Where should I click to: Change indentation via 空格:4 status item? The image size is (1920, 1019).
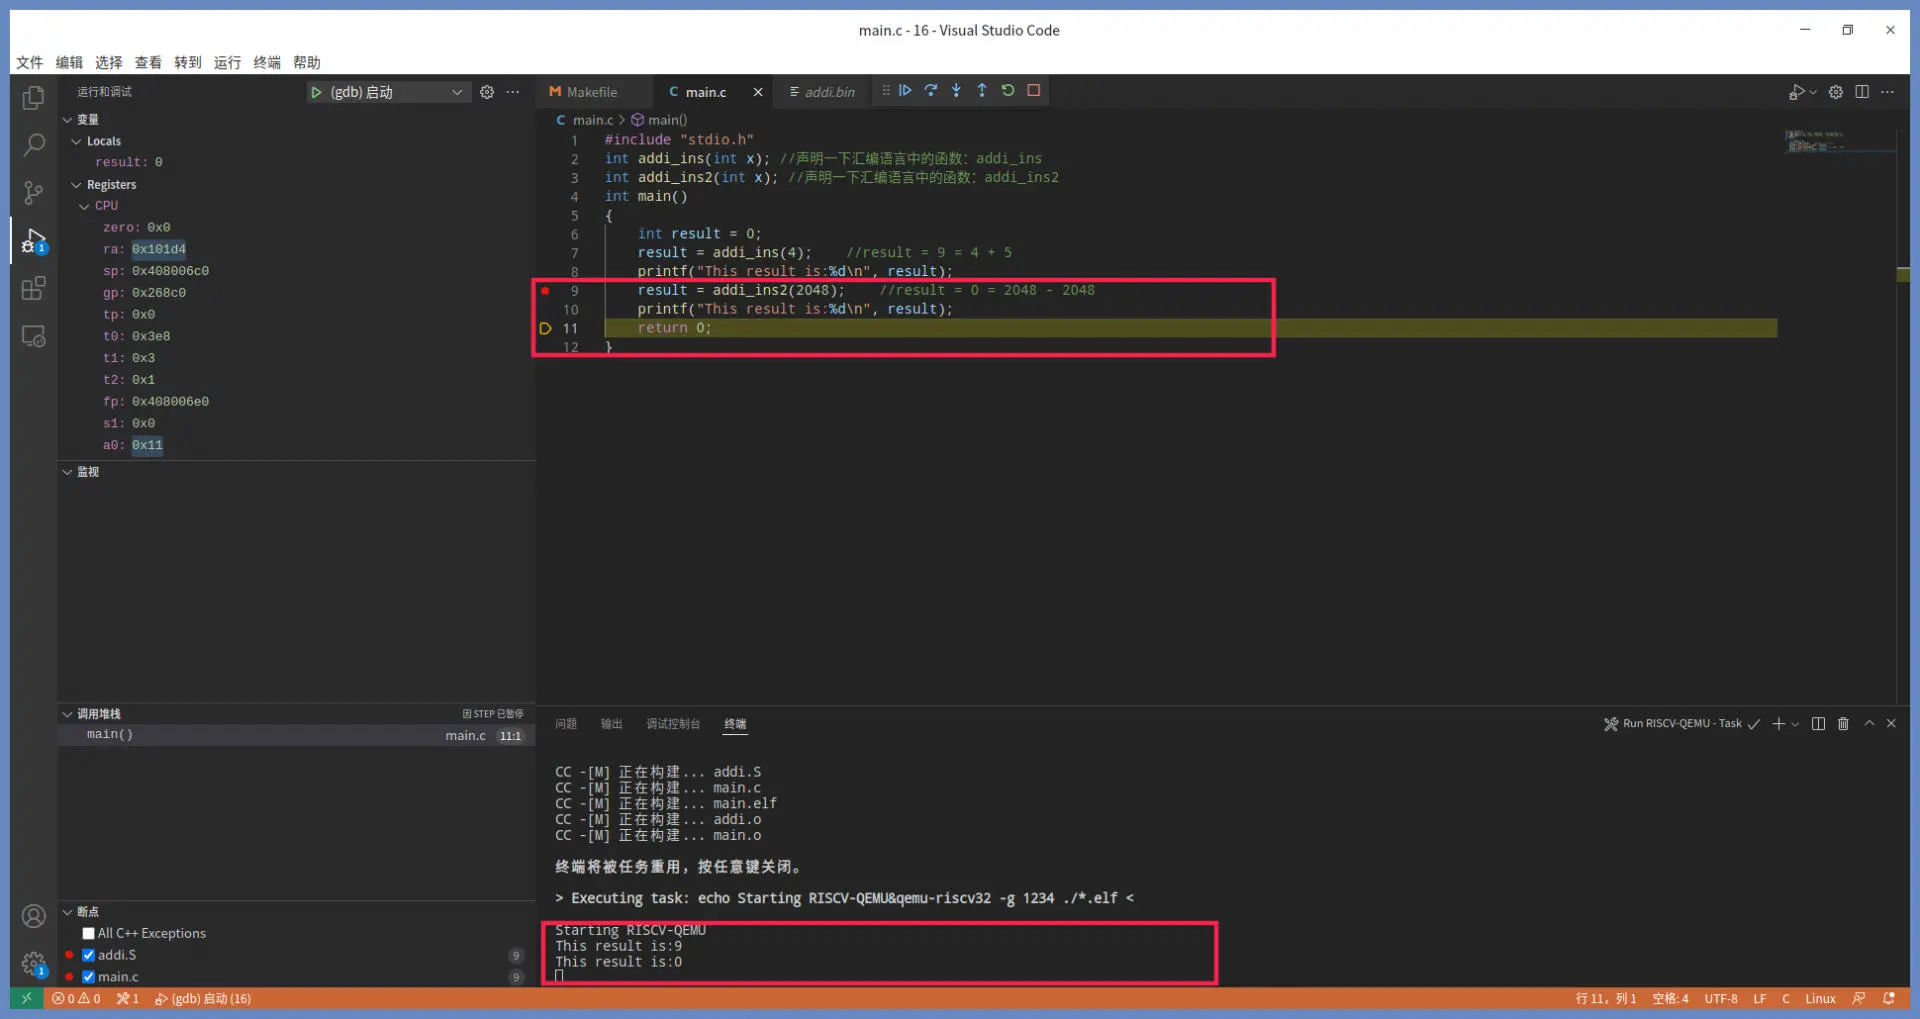point(1670,998)
